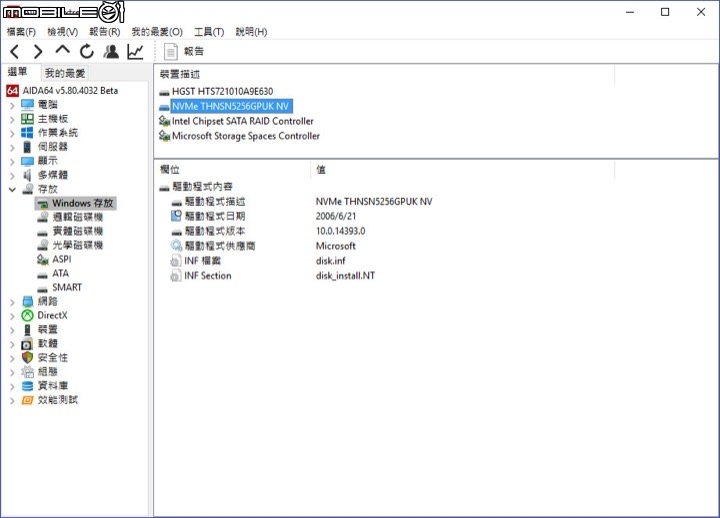Open the 工具(T) menu

[209, 32]
